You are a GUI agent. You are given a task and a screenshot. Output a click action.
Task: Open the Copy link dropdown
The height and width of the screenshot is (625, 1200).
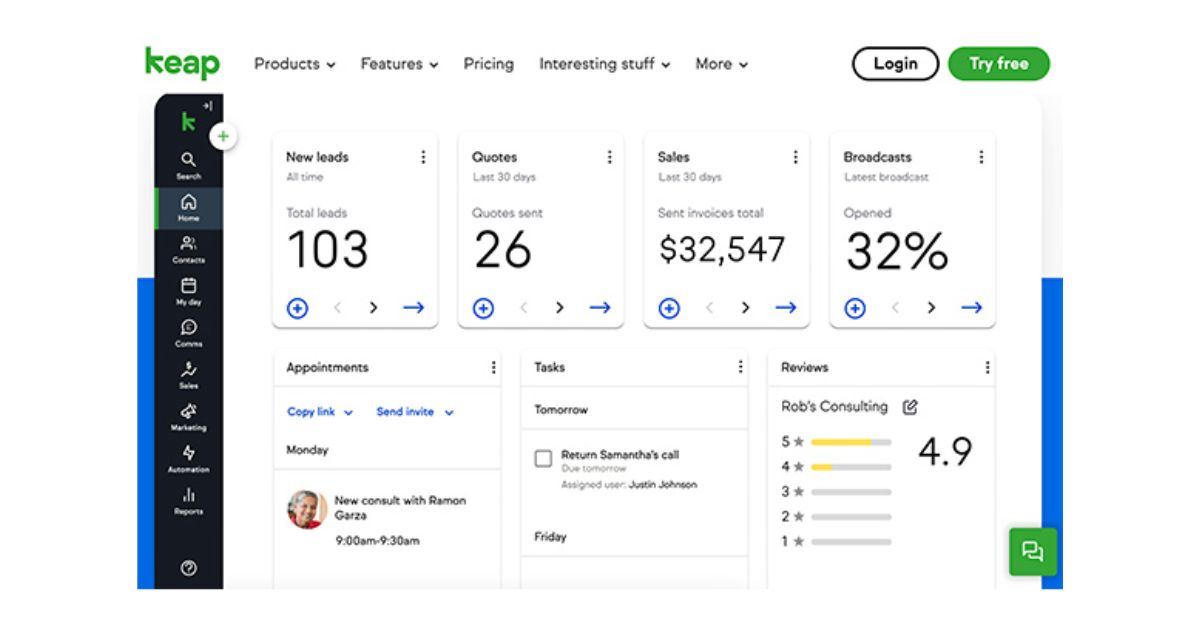coord(320,412)
